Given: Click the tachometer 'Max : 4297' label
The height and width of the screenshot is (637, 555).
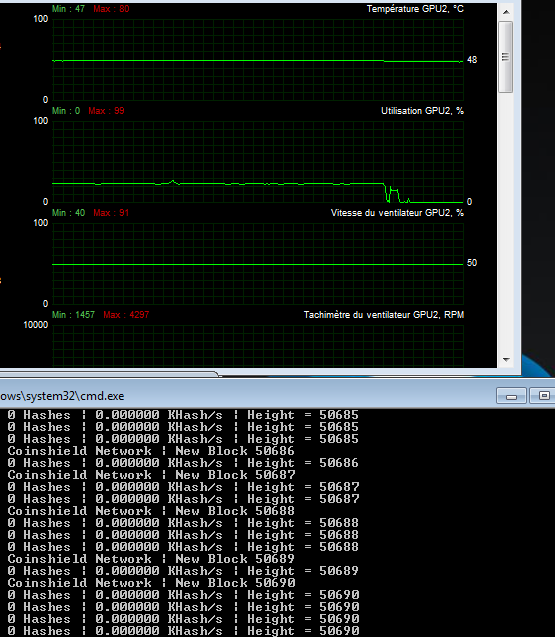Looking at the screenshot, I should [x=126, y=315].
